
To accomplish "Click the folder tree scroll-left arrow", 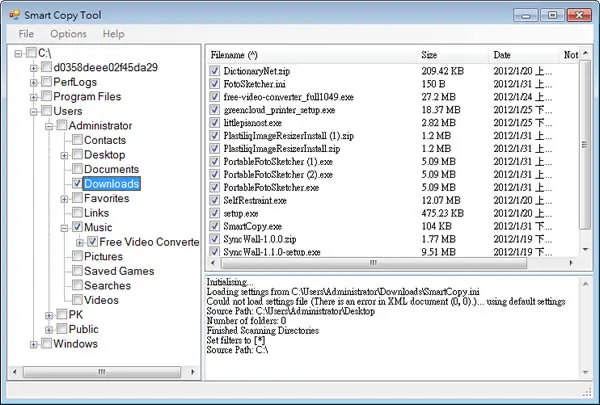I will pos(15,372).
